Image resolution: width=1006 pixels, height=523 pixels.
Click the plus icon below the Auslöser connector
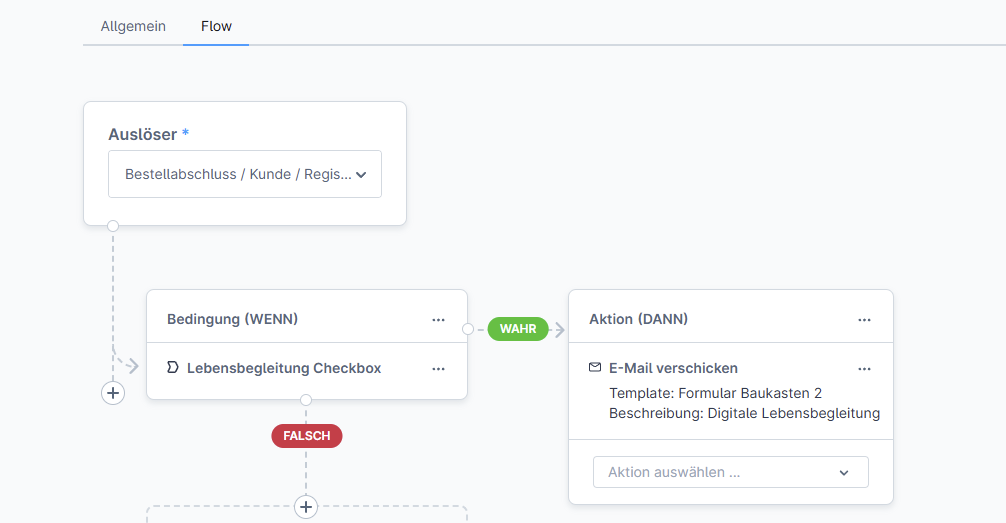113,393
